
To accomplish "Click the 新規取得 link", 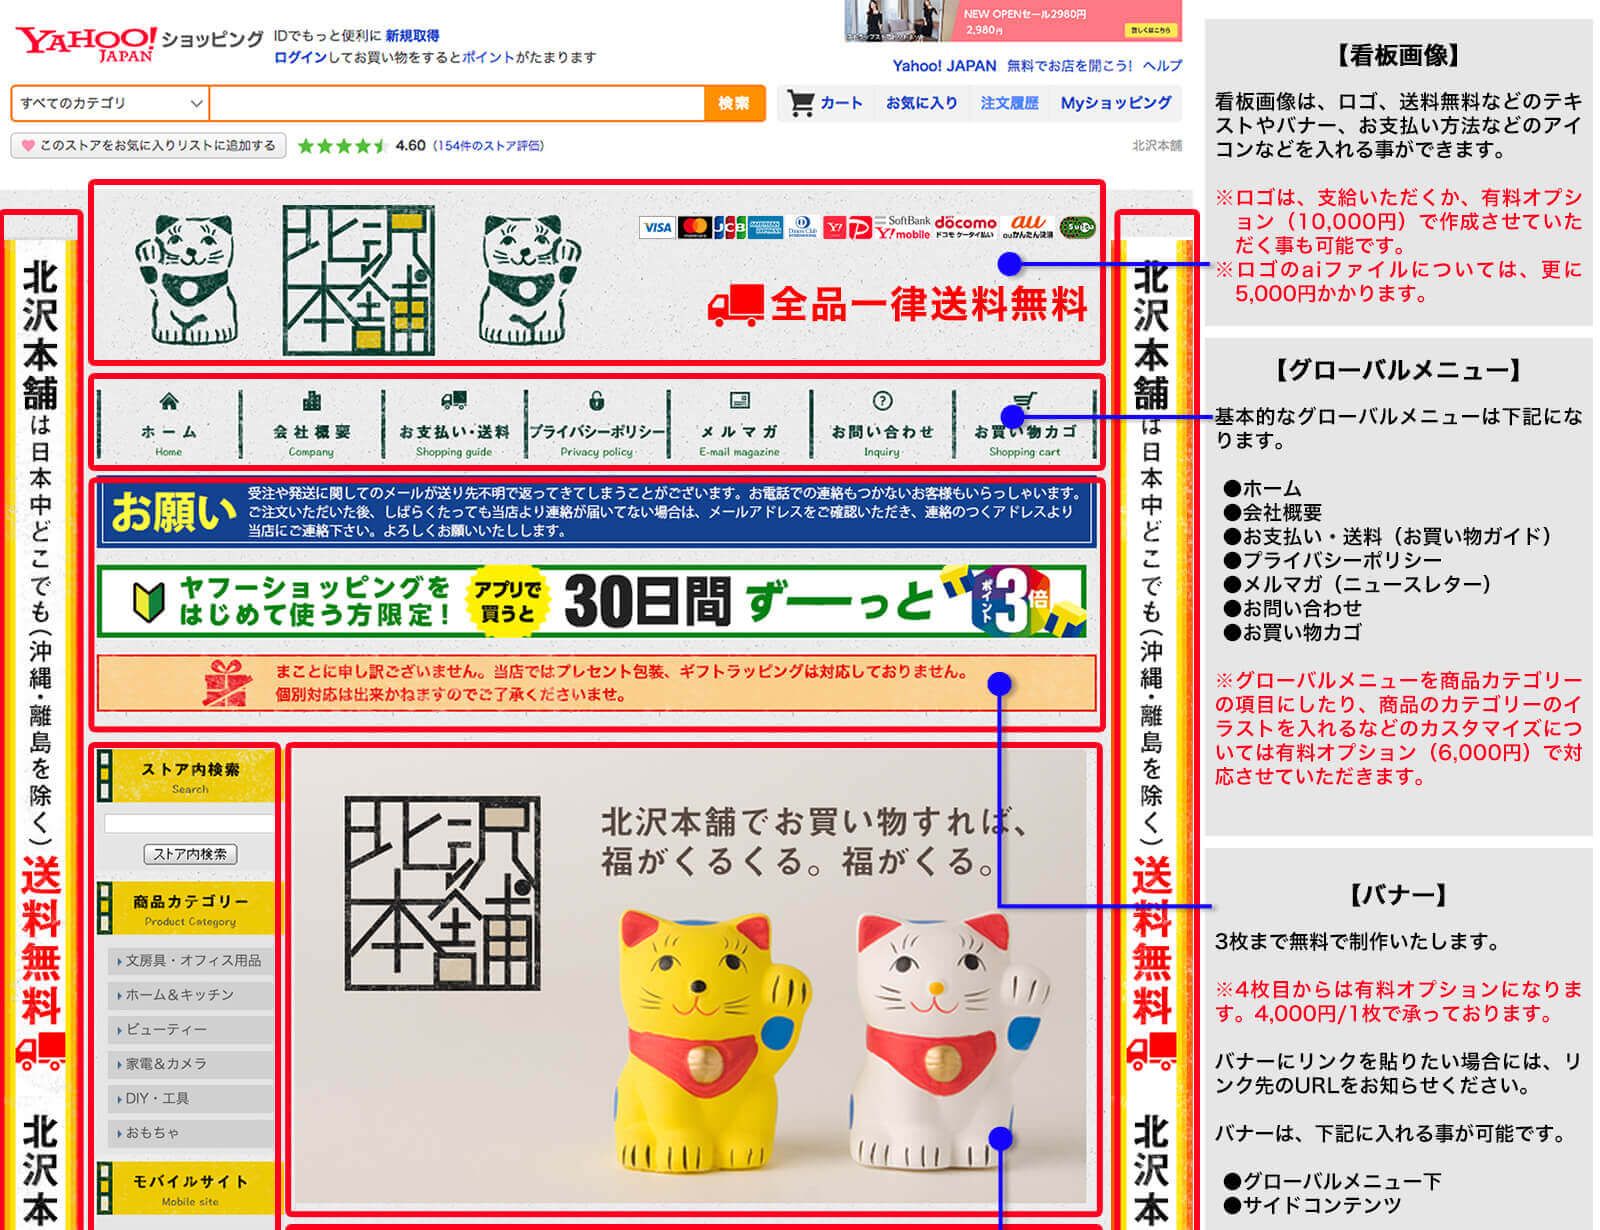I will (x=412, y=35).
